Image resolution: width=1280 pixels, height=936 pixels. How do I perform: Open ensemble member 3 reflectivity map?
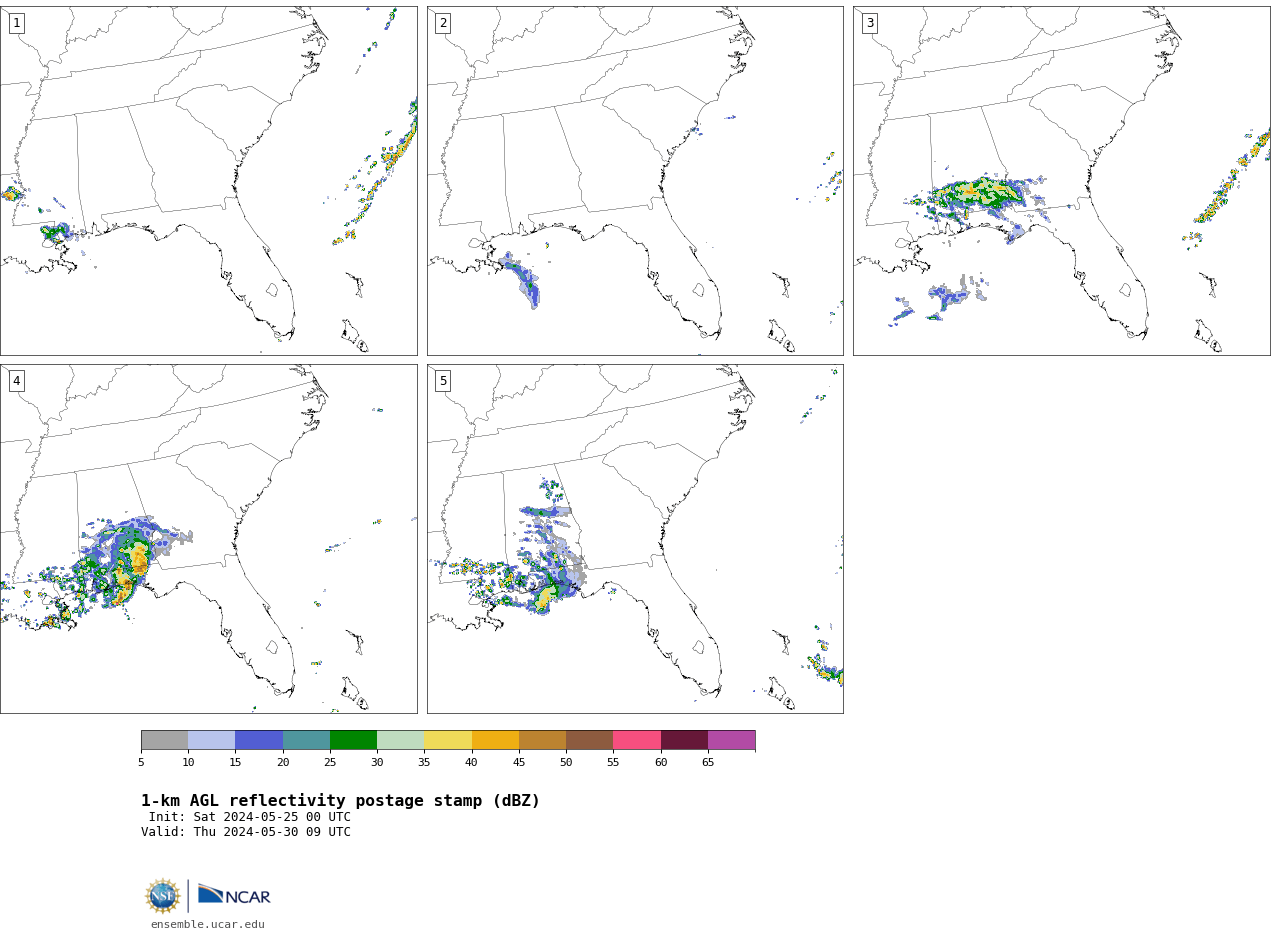click(1061, 181)
